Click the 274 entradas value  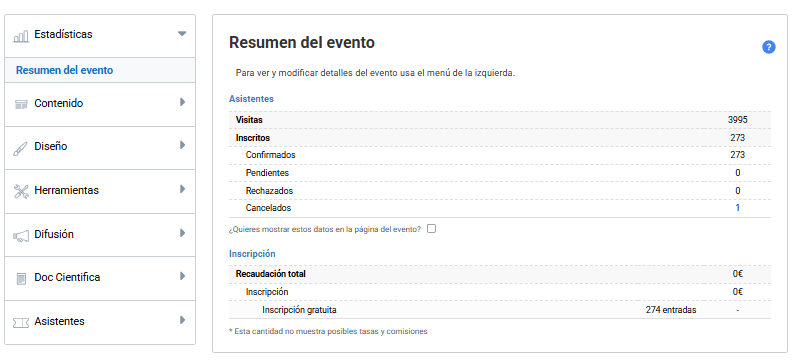[x=671, y=310]
